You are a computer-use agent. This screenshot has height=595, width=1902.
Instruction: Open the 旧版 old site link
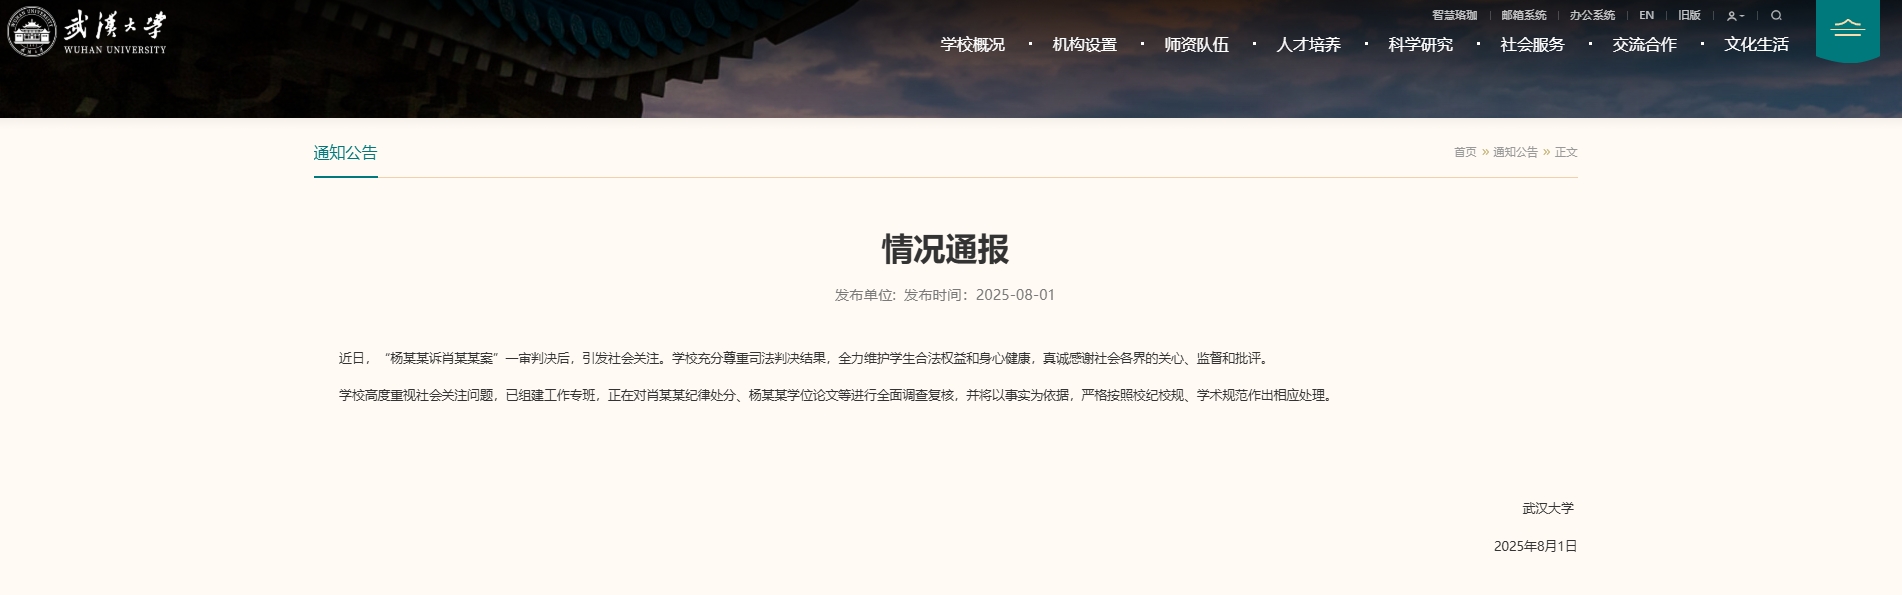tap(1689, 16)
